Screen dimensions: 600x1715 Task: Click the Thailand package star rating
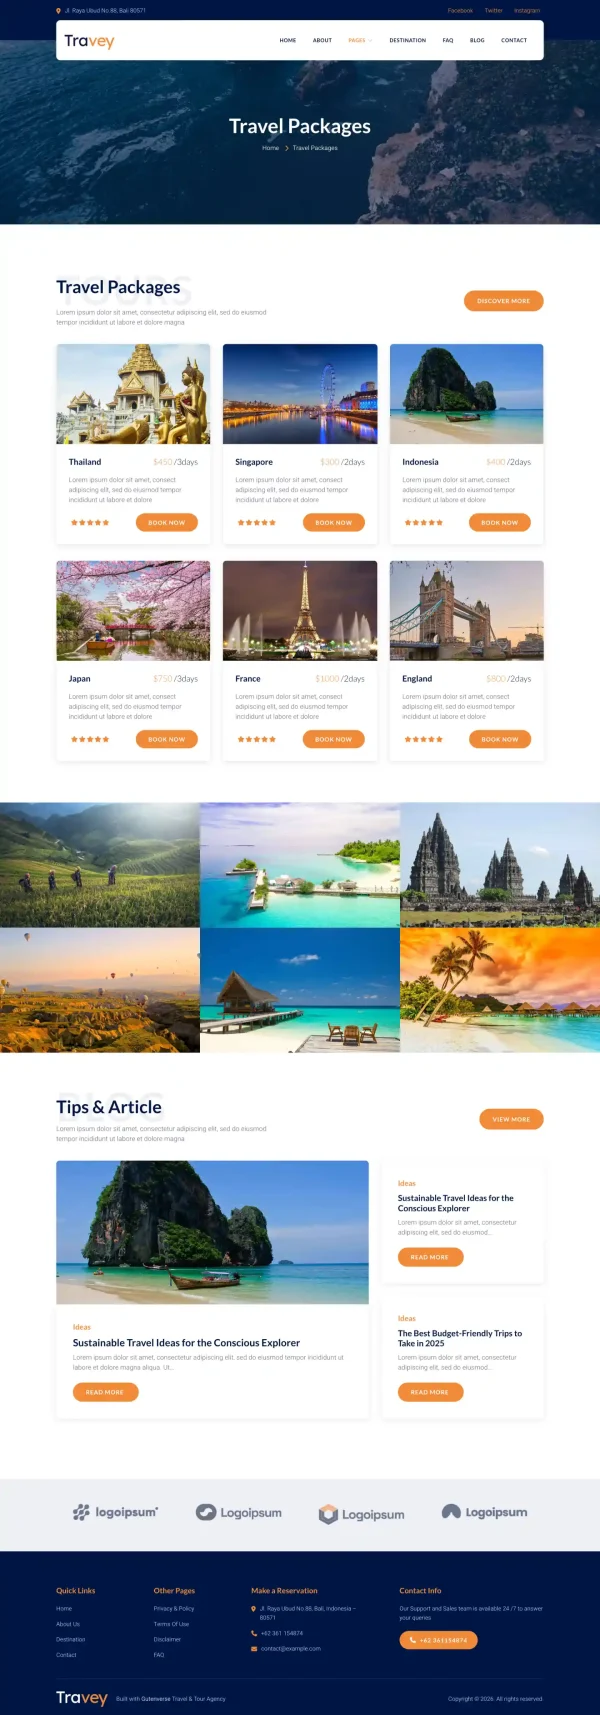pos(90,522)
